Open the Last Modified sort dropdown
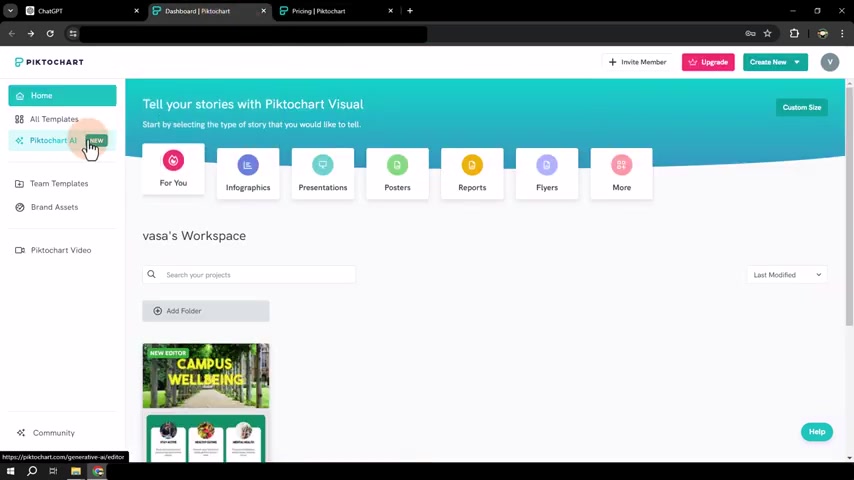Image resolution: width=854 pixels, height=480 pixels. pyautogui.click(x=787, y=275)
